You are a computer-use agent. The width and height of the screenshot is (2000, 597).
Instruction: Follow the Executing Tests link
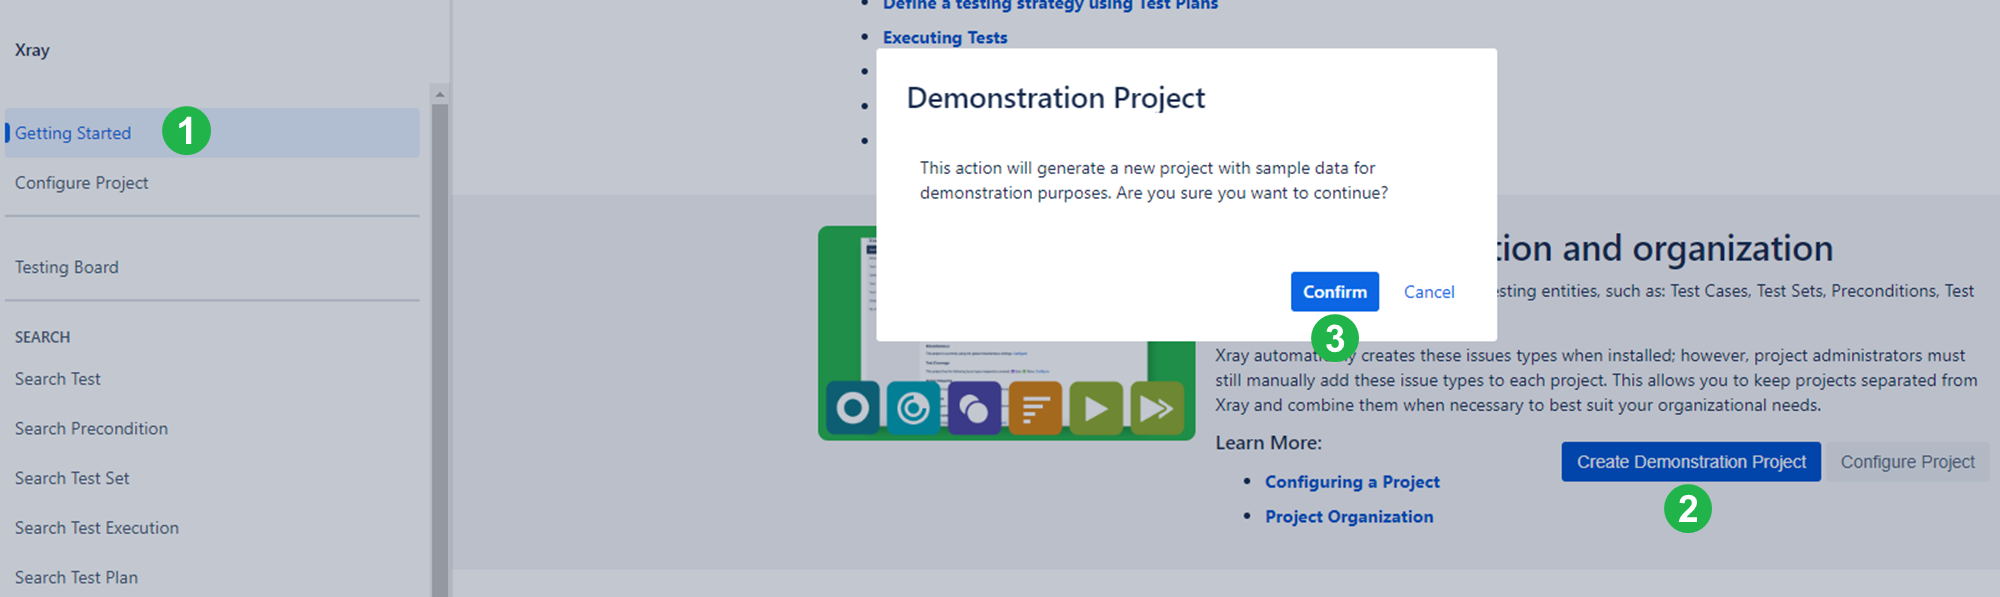click(945, 38)
